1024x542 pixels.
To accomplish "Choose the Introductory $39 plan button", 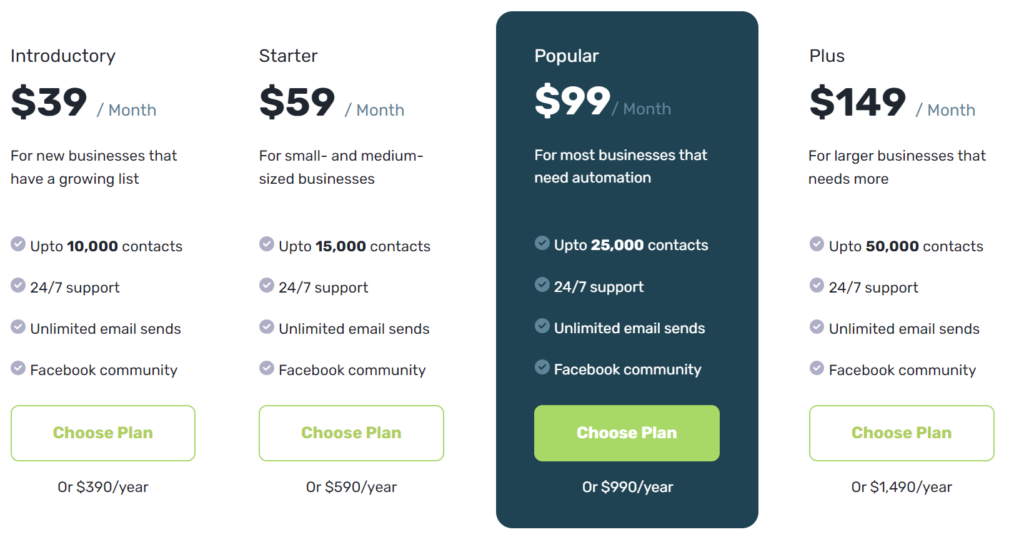I will pos(103,433).
